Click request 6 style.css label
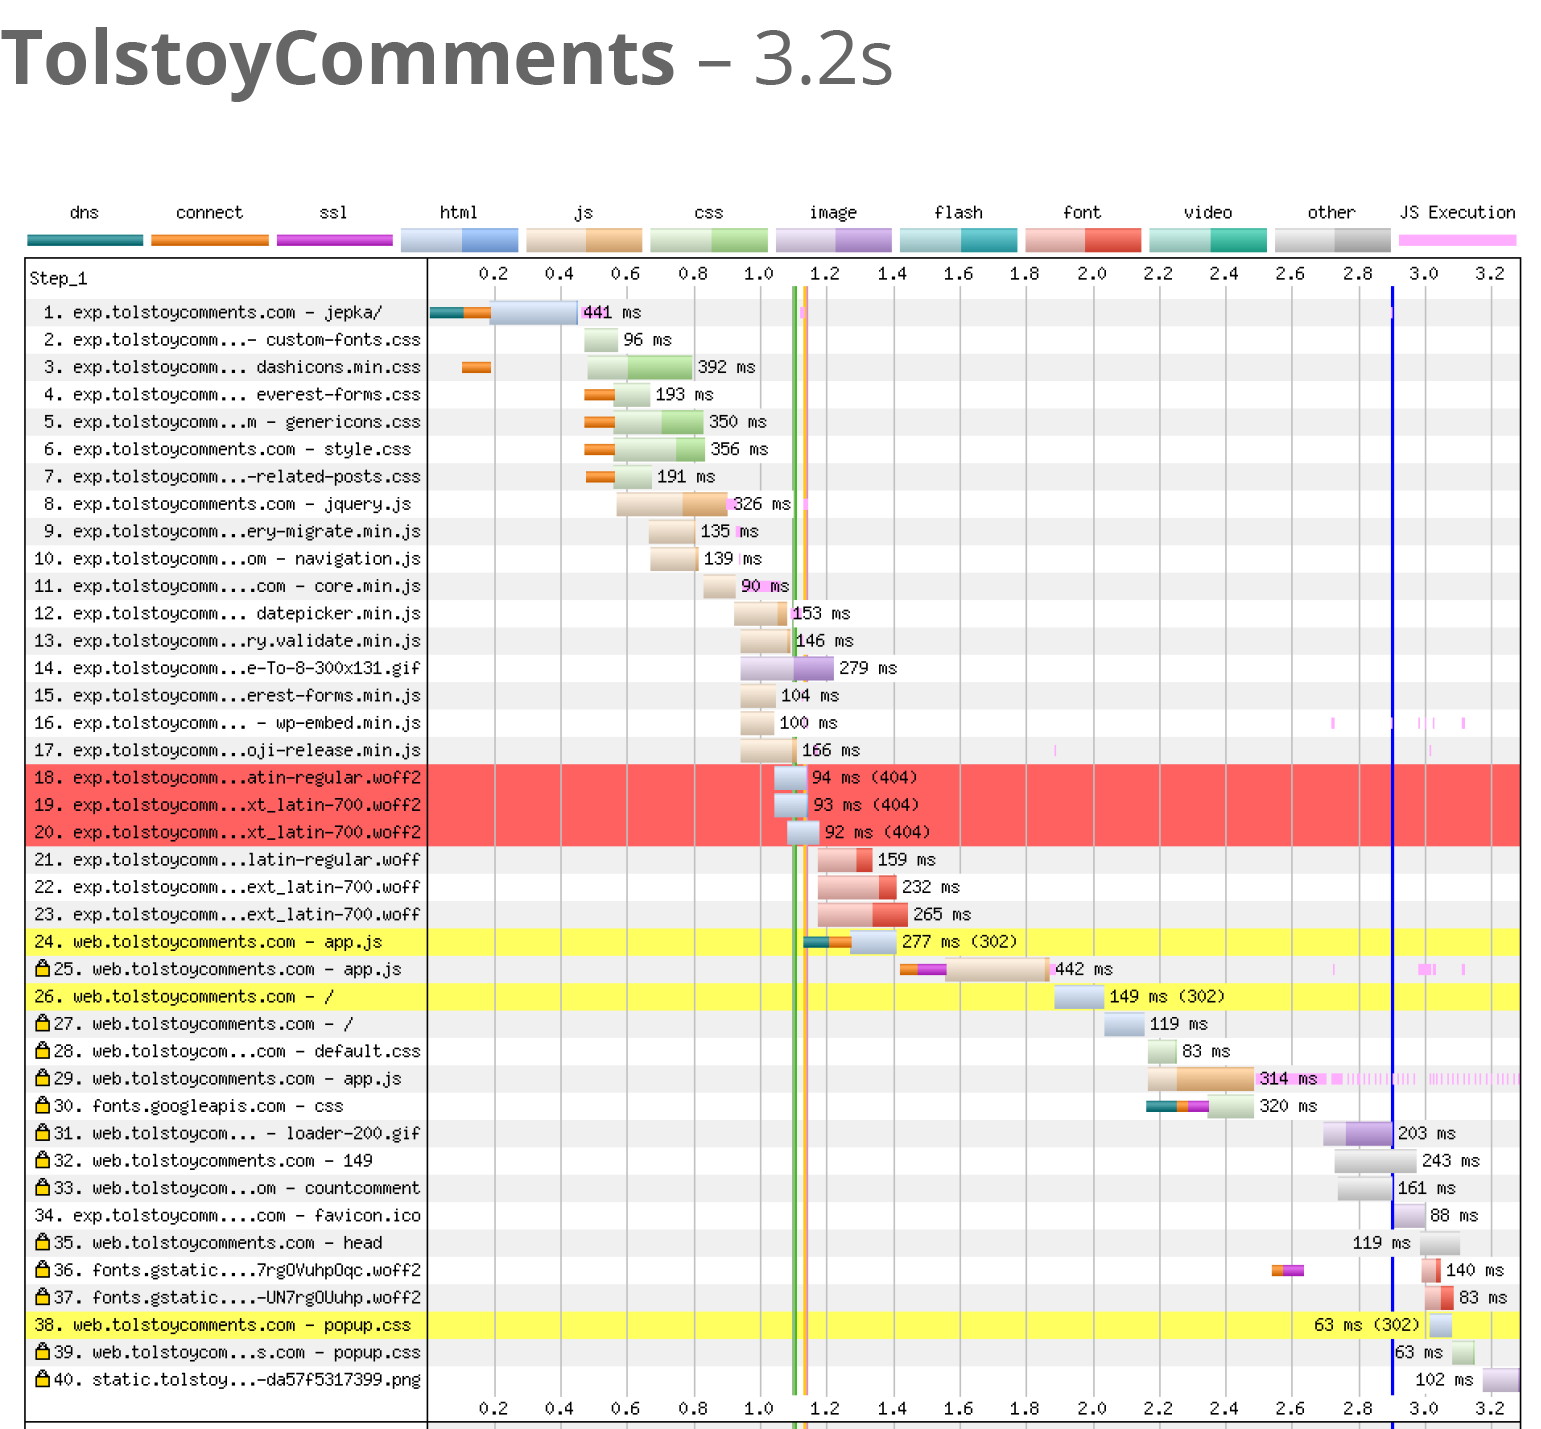 (227, 449)
